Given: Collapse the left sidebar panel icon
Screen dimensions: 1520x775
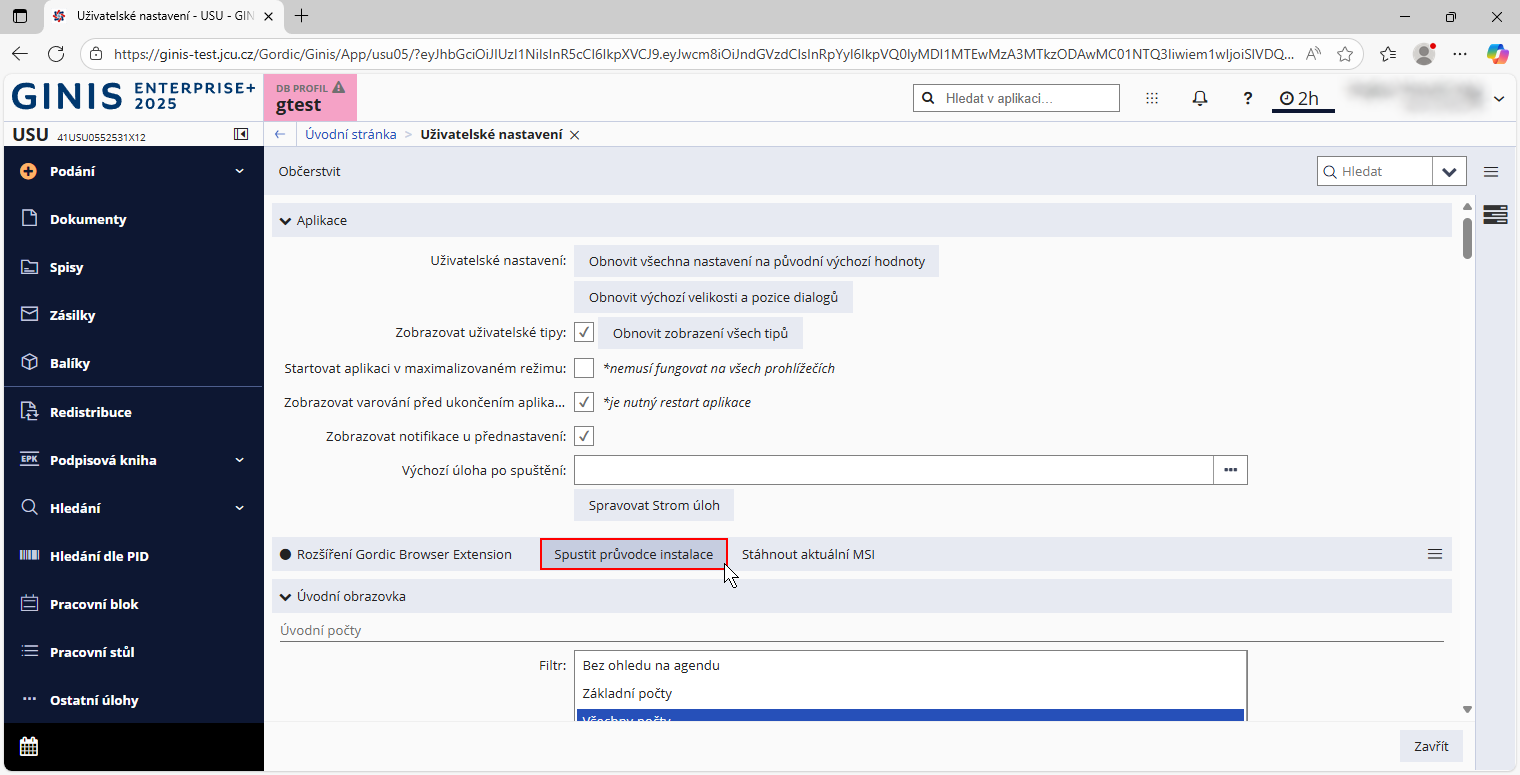Looking at the screenshot, I should coord(241,134).
